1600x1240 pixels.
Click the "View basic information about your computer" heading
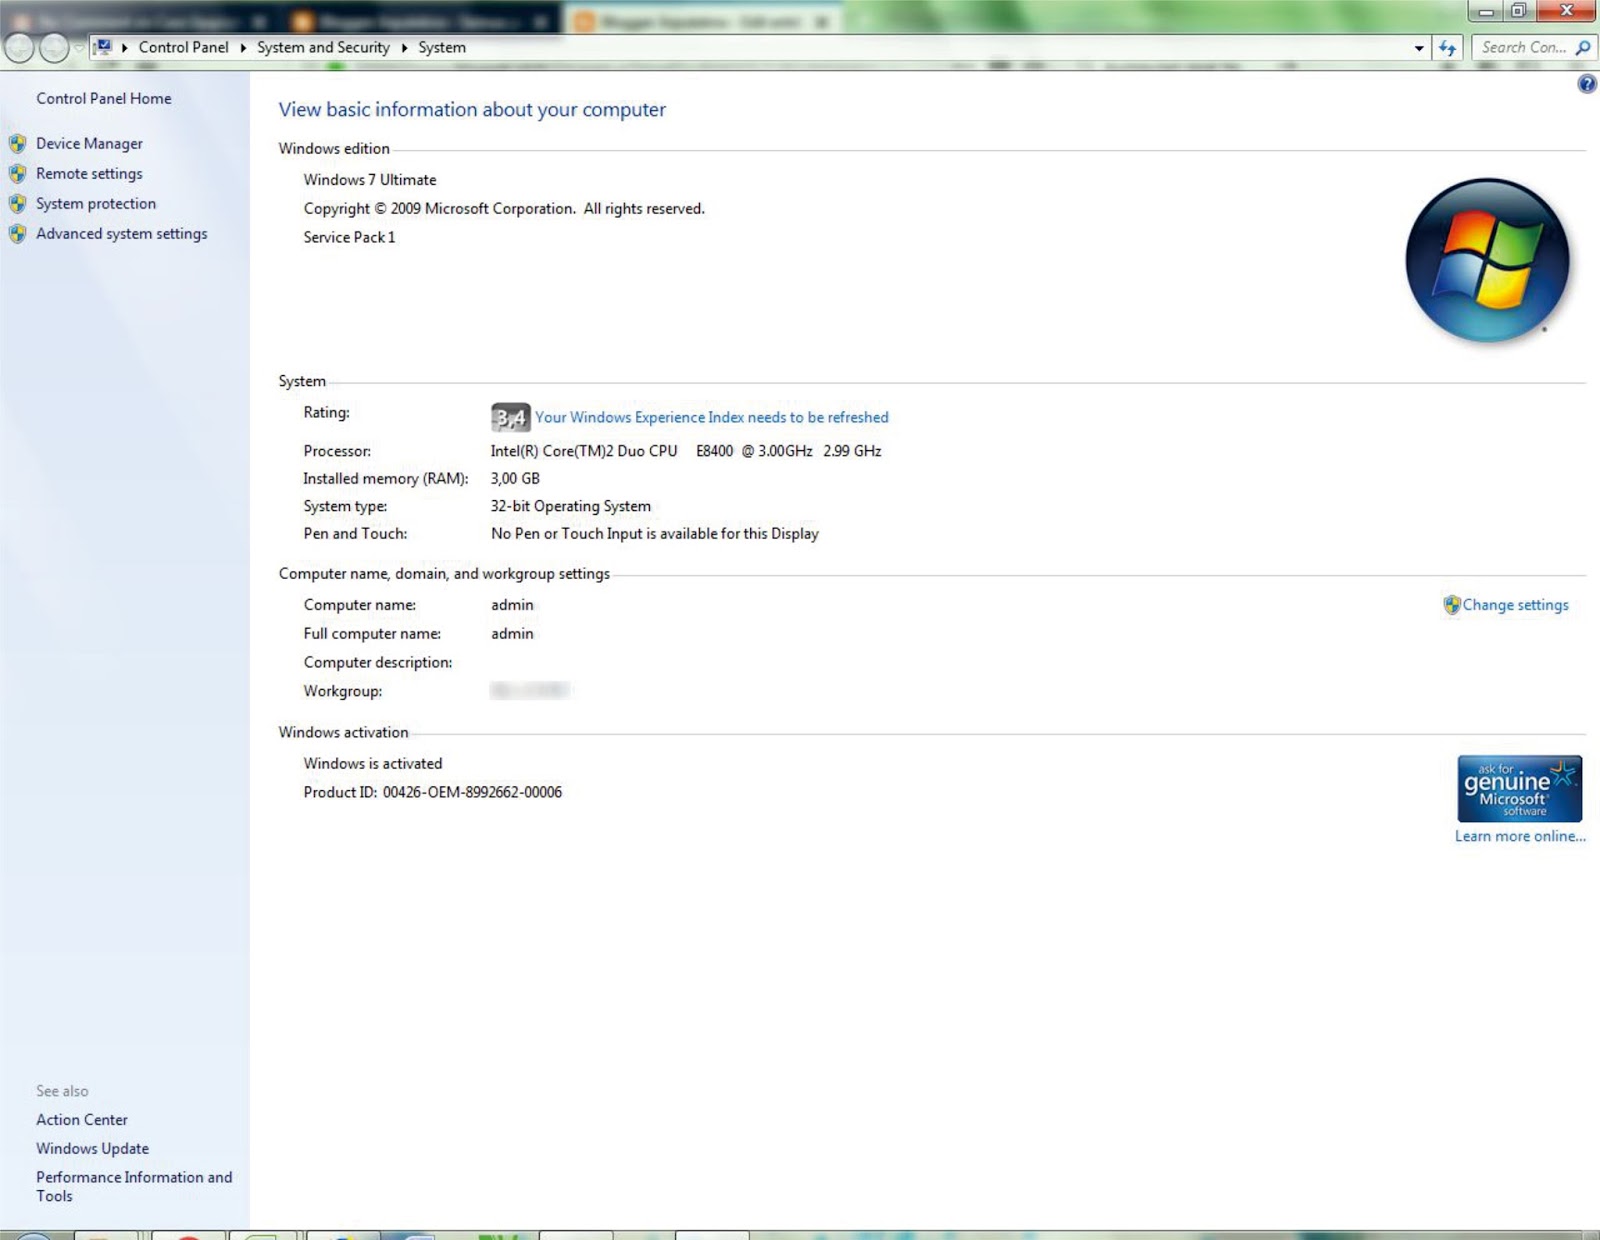tap(472, 110)
